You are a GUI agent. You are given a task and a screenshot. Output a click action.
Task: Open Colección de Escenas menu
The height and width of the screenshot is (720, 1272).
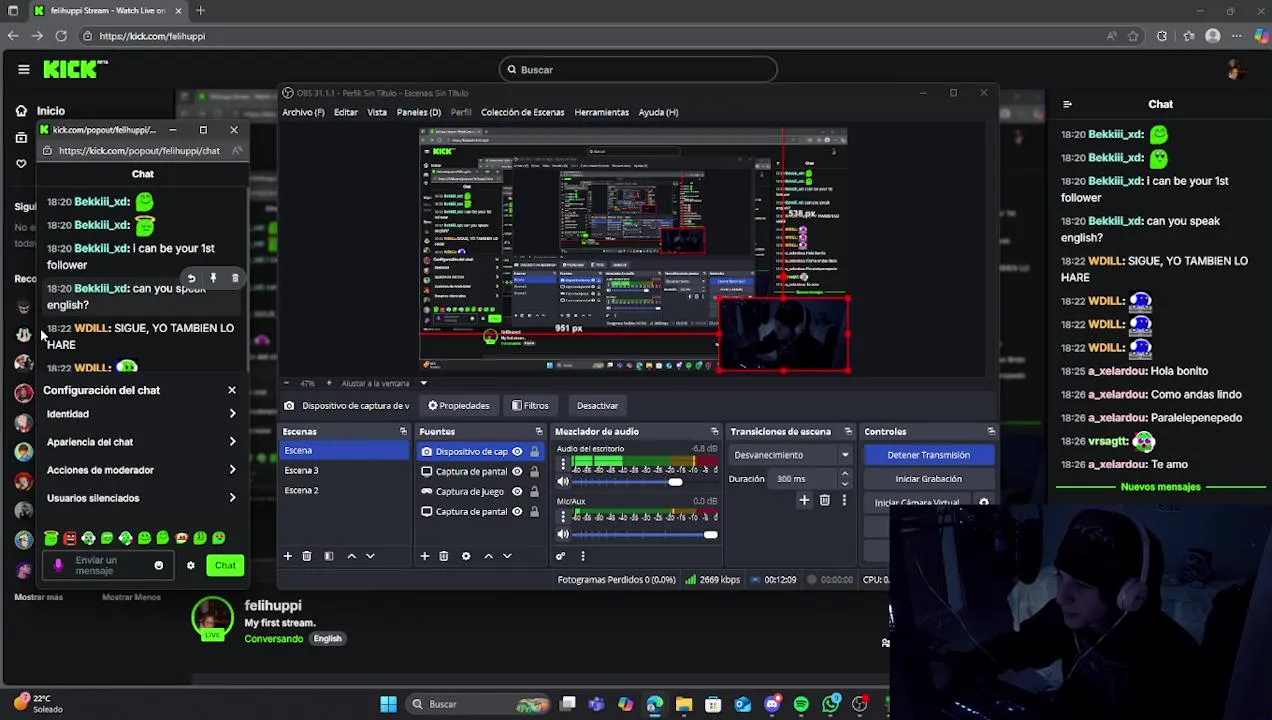point(523,112)
